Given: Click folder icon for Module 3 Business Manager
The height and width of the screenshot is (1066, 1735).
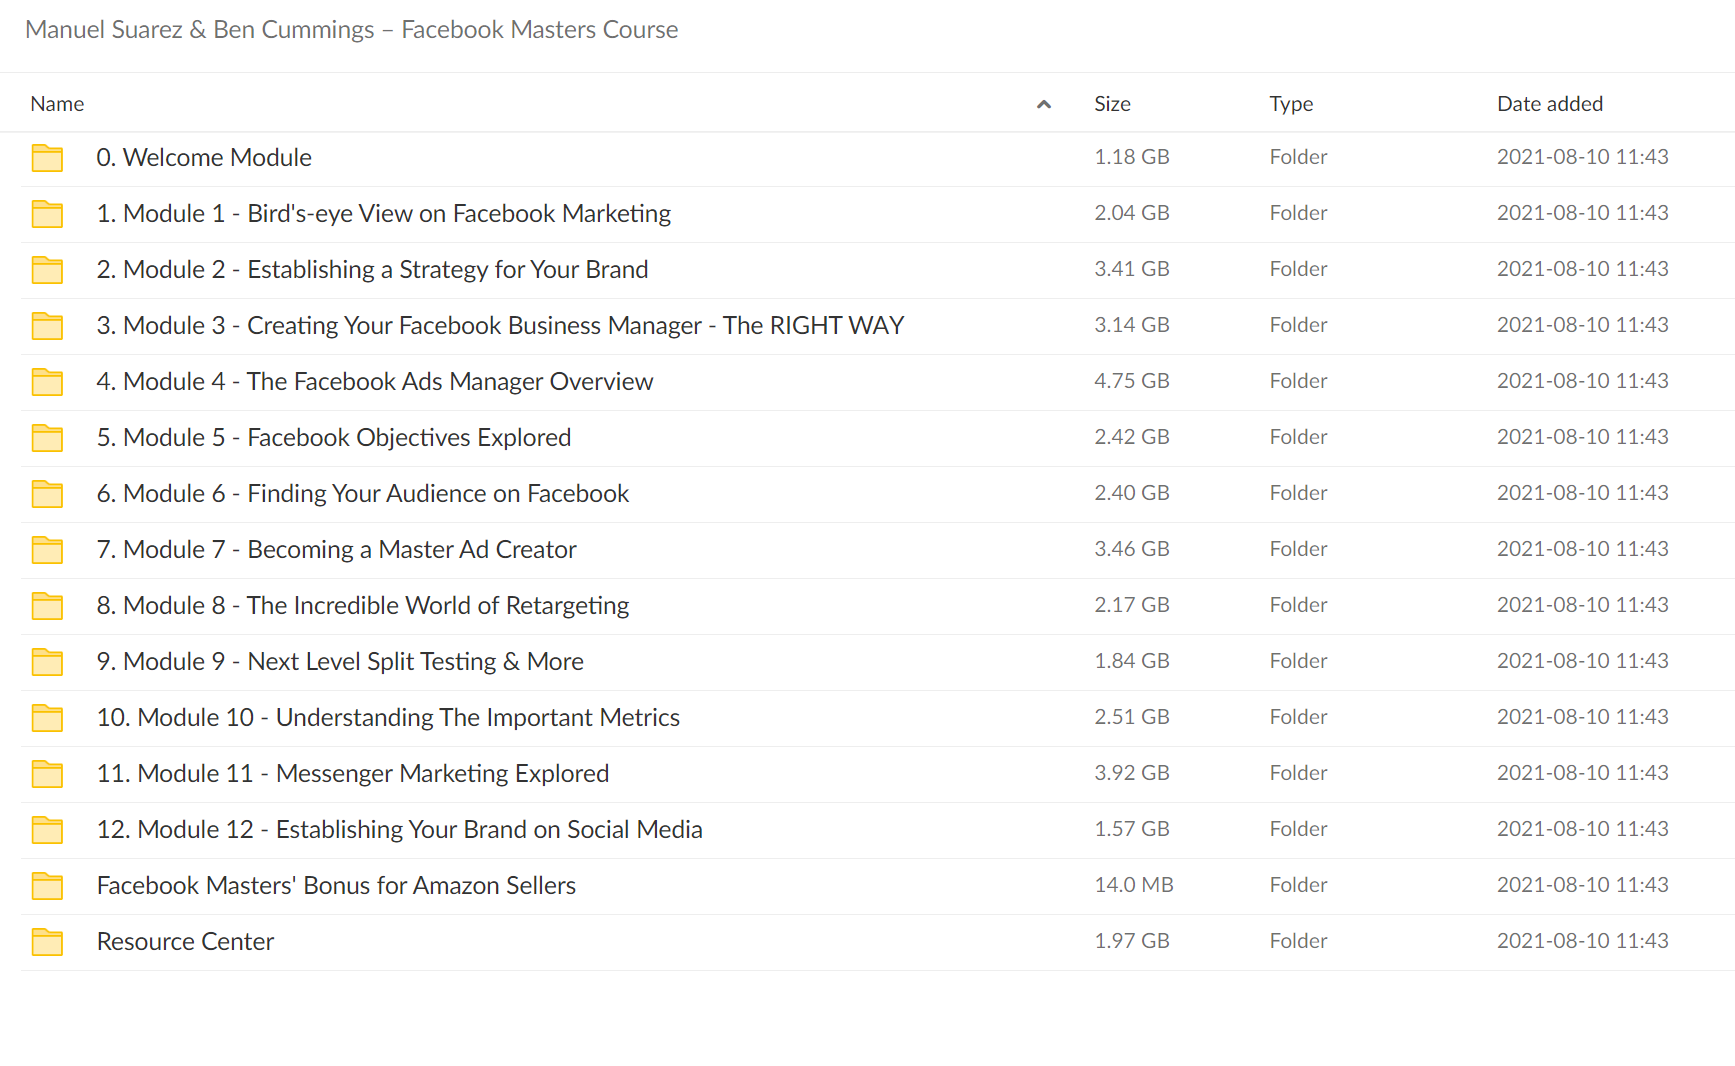Looking at the screenshot, I should pyautogui.click(x=47, y=326).
